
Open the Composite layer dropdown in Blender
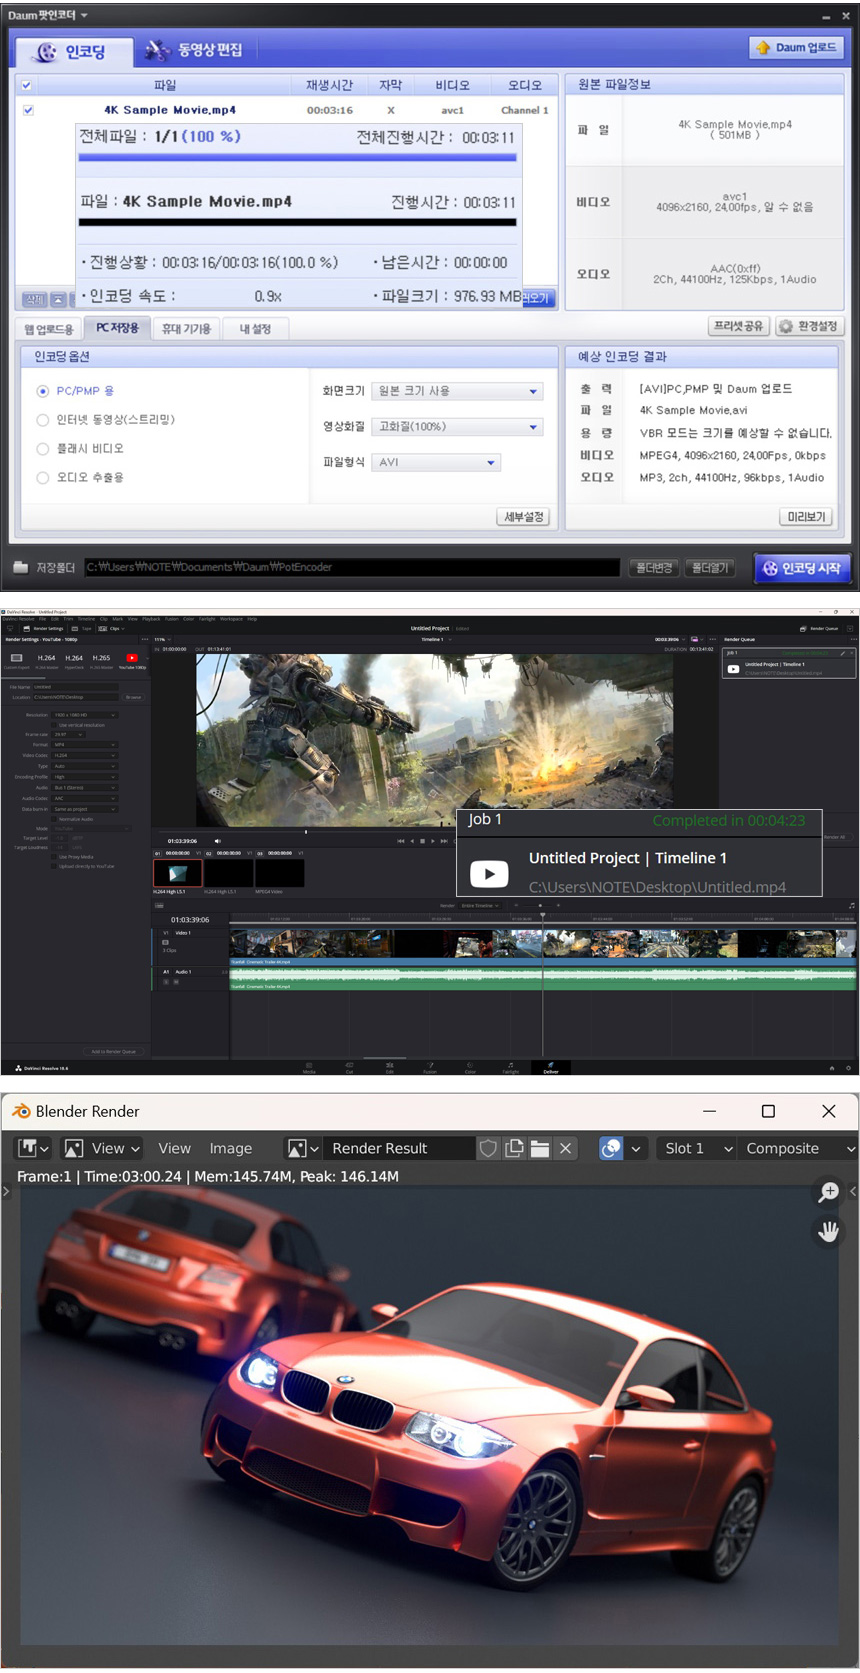tap(798, 1148)
